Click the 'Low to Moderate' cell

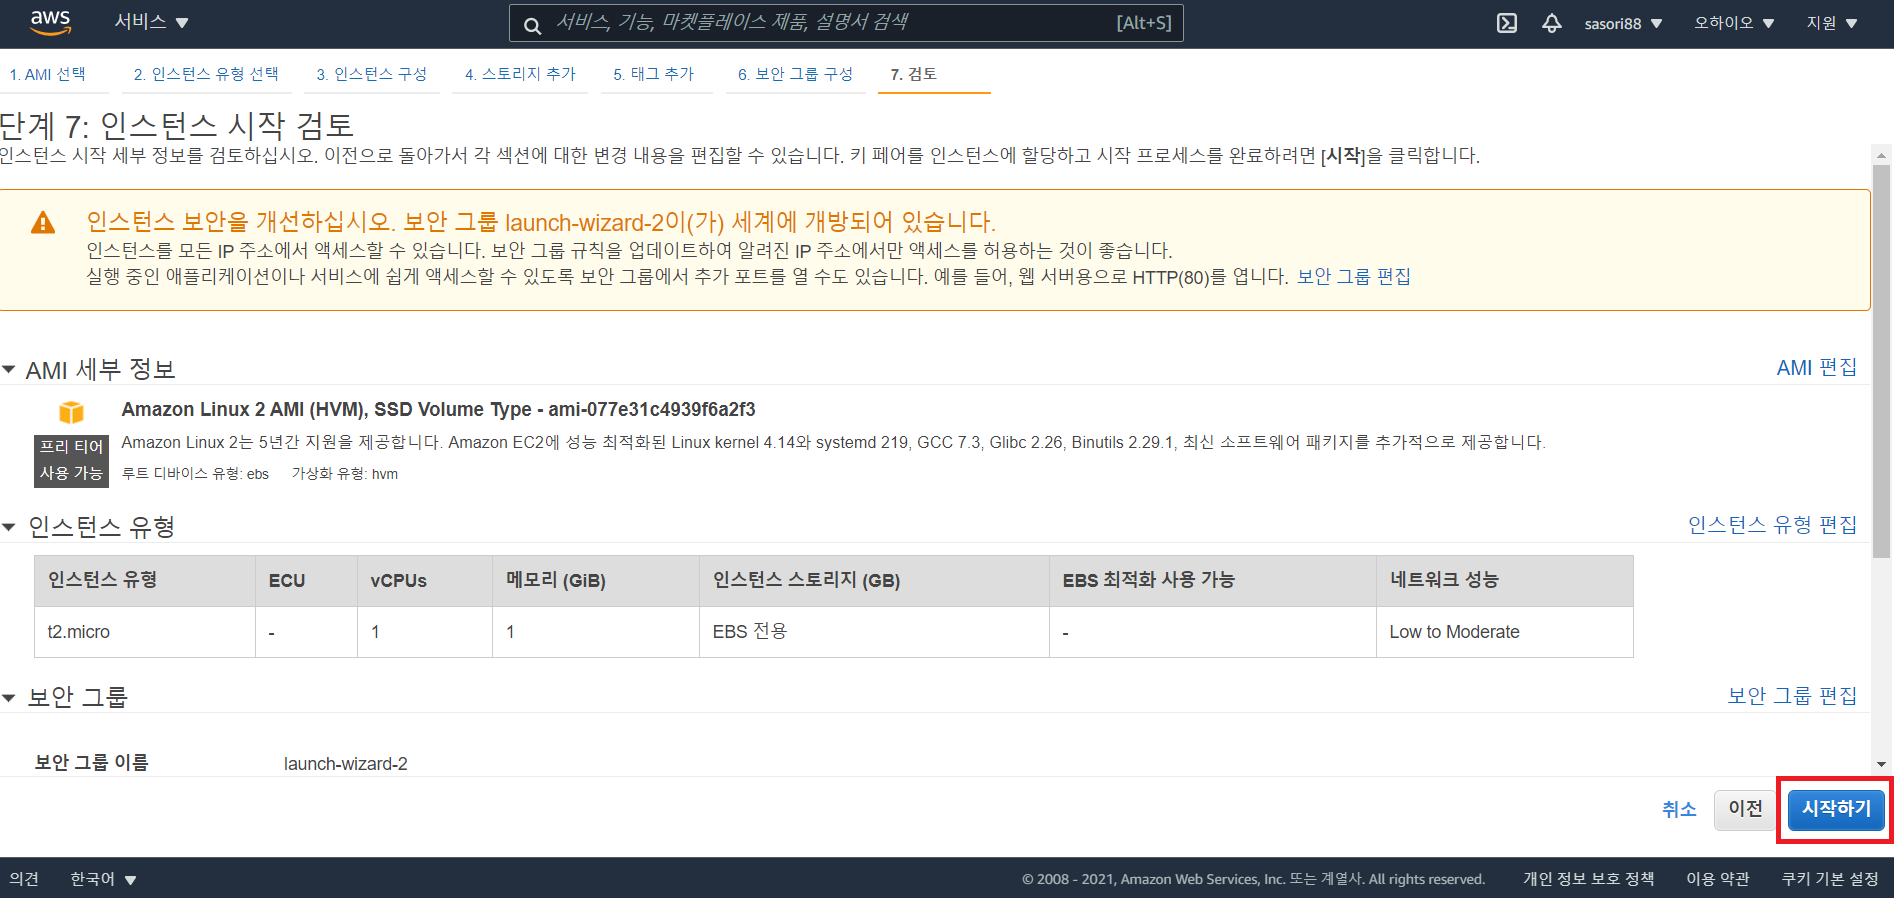[1505, 632]
